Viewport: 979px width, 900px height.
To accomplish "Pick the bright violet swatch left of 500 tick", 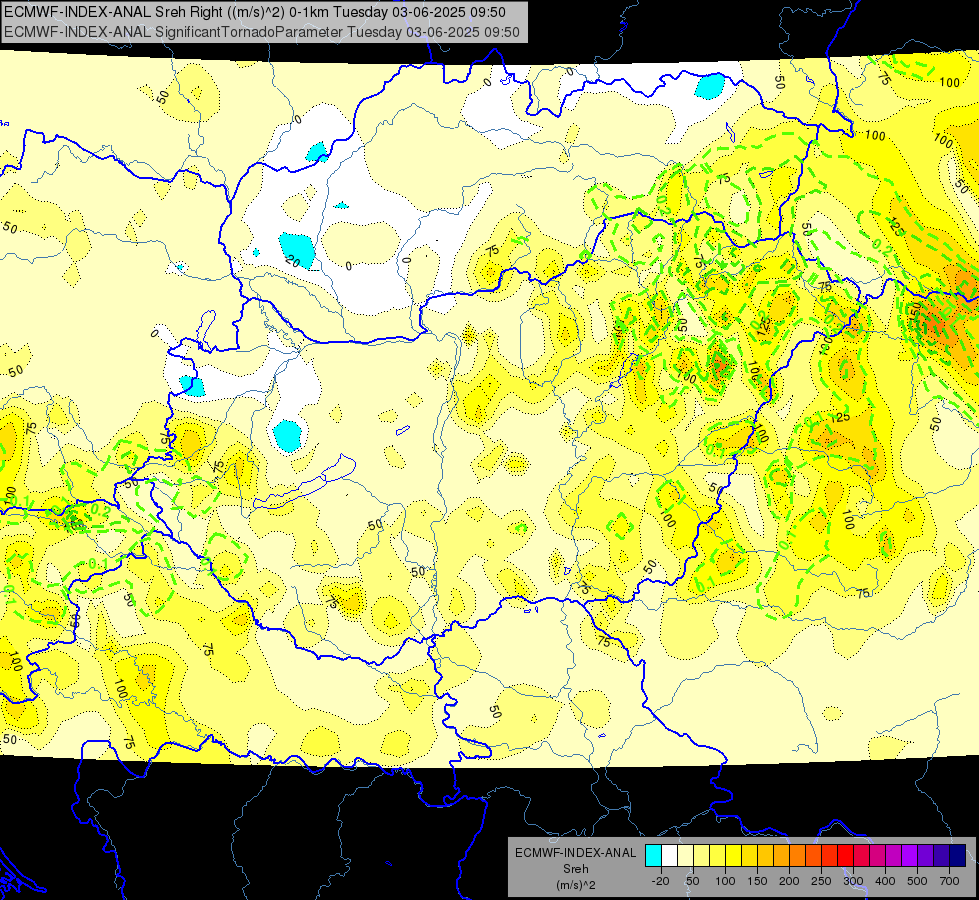I will (910, 856).
